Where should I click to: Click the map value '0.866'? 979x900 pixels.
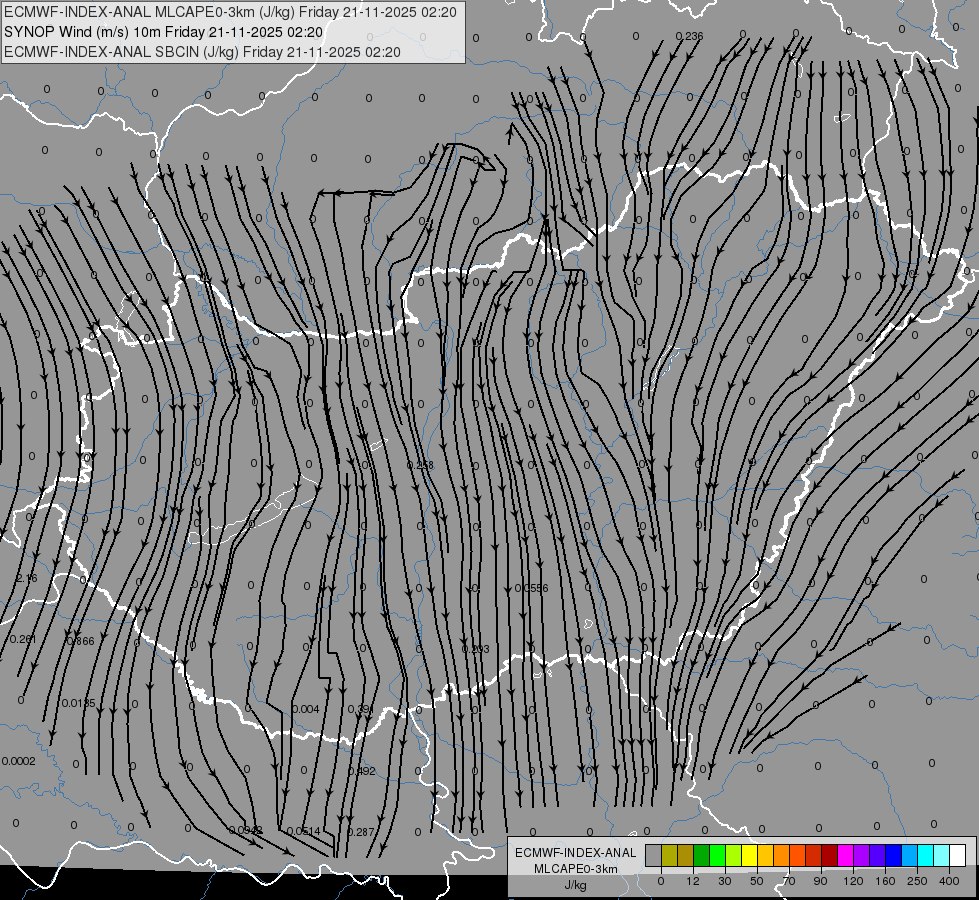81,641
